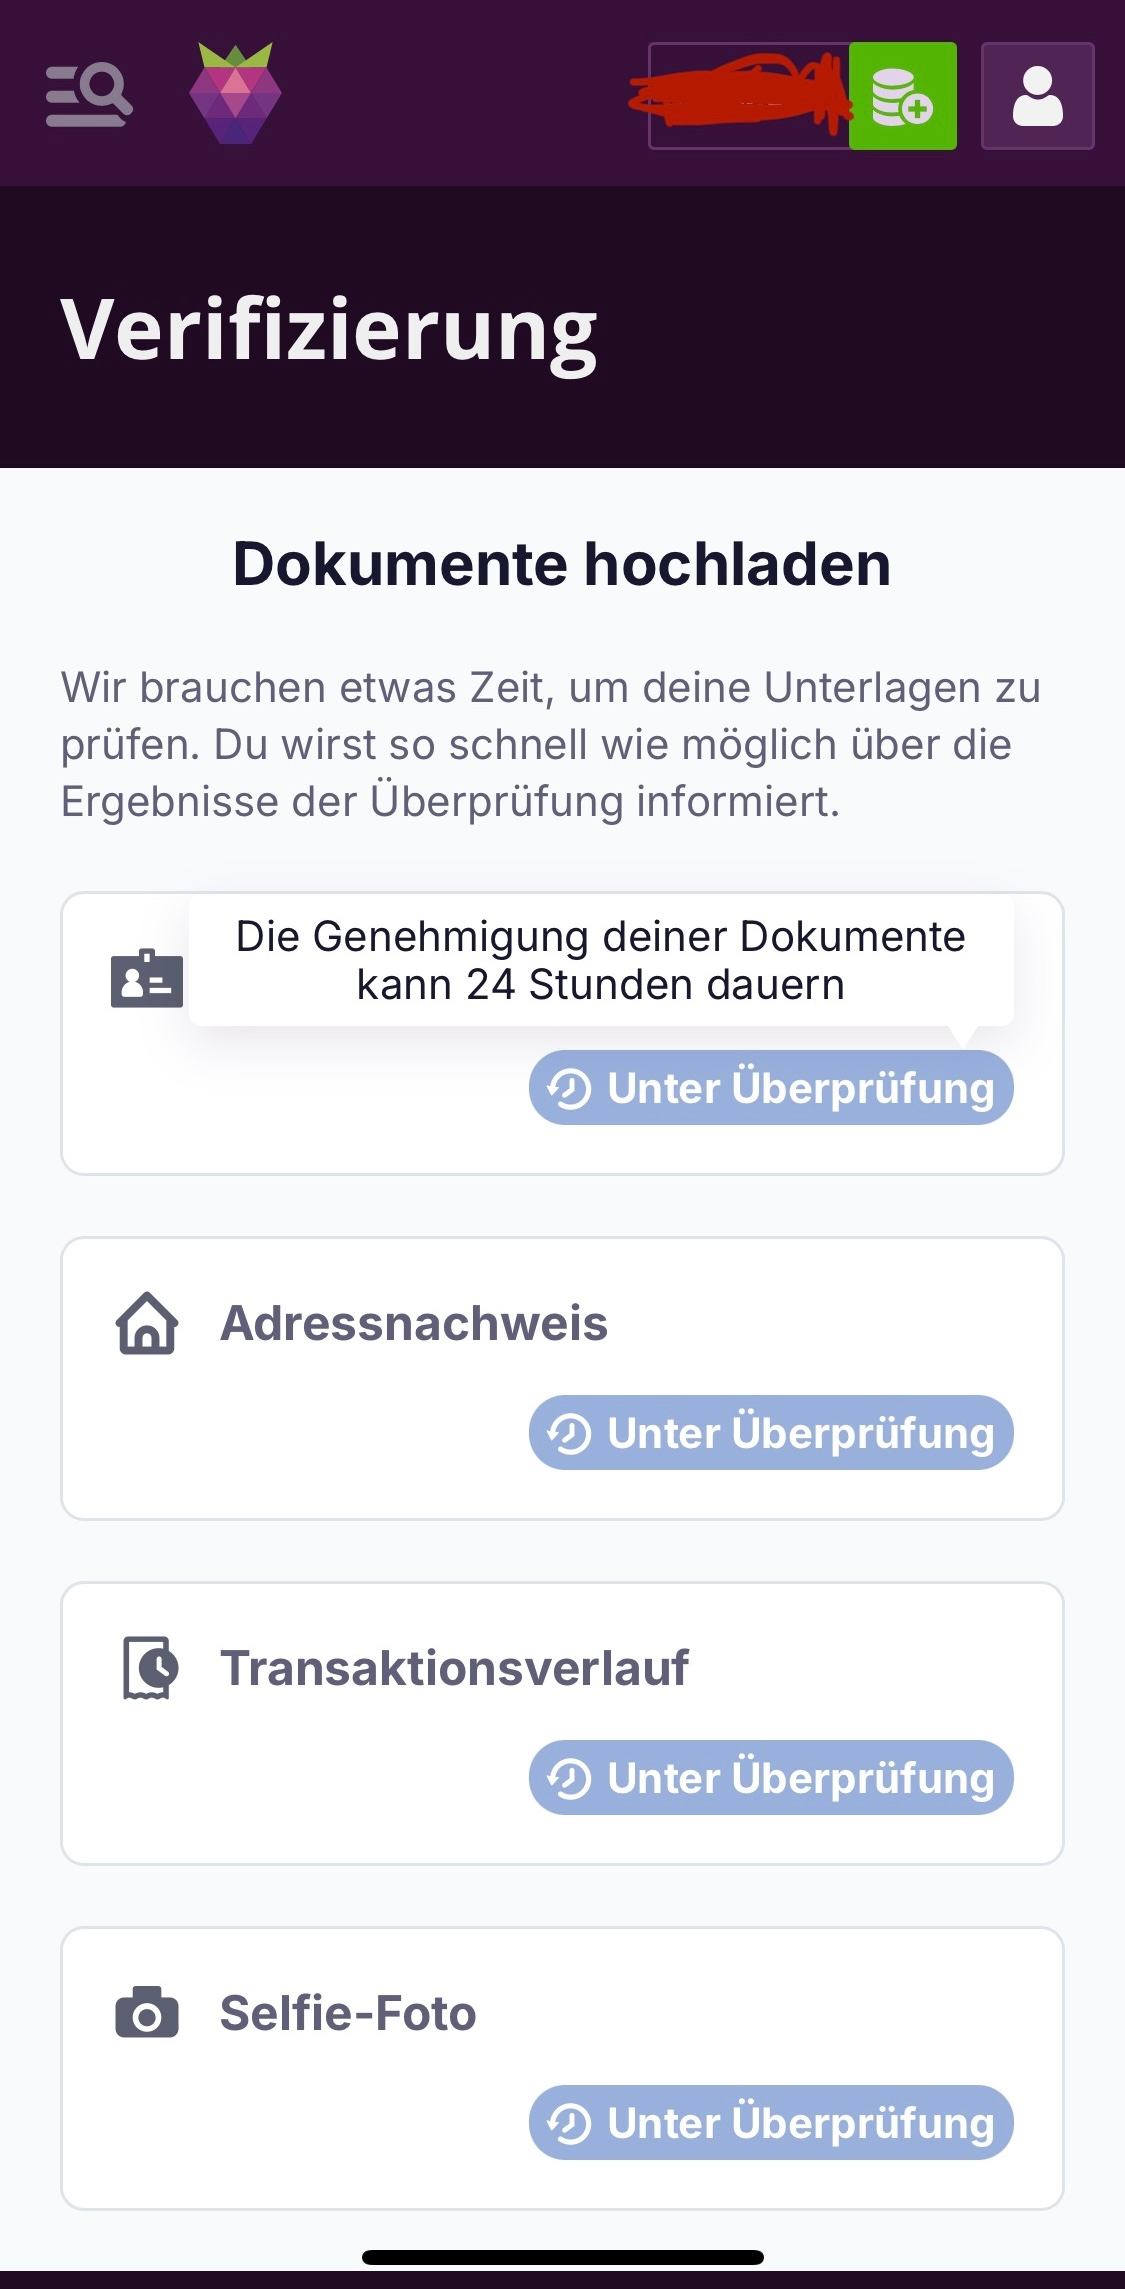
Task: Open the search menu icon
Action: pyautogui.click(x=89, y=95)
